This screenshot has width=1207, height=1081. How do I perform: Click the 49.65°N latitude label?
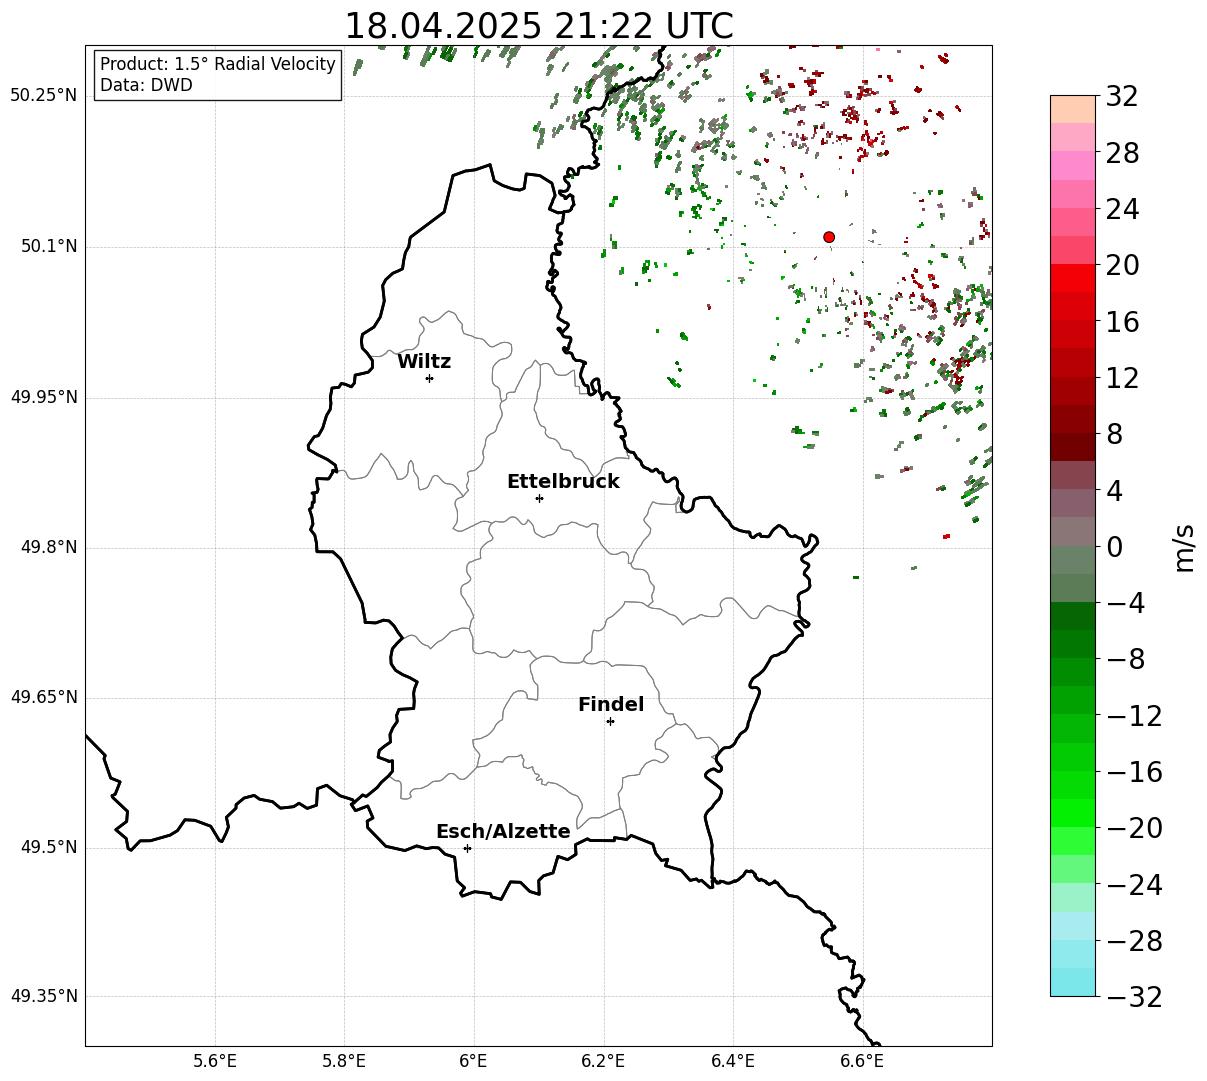pos(44,697)
